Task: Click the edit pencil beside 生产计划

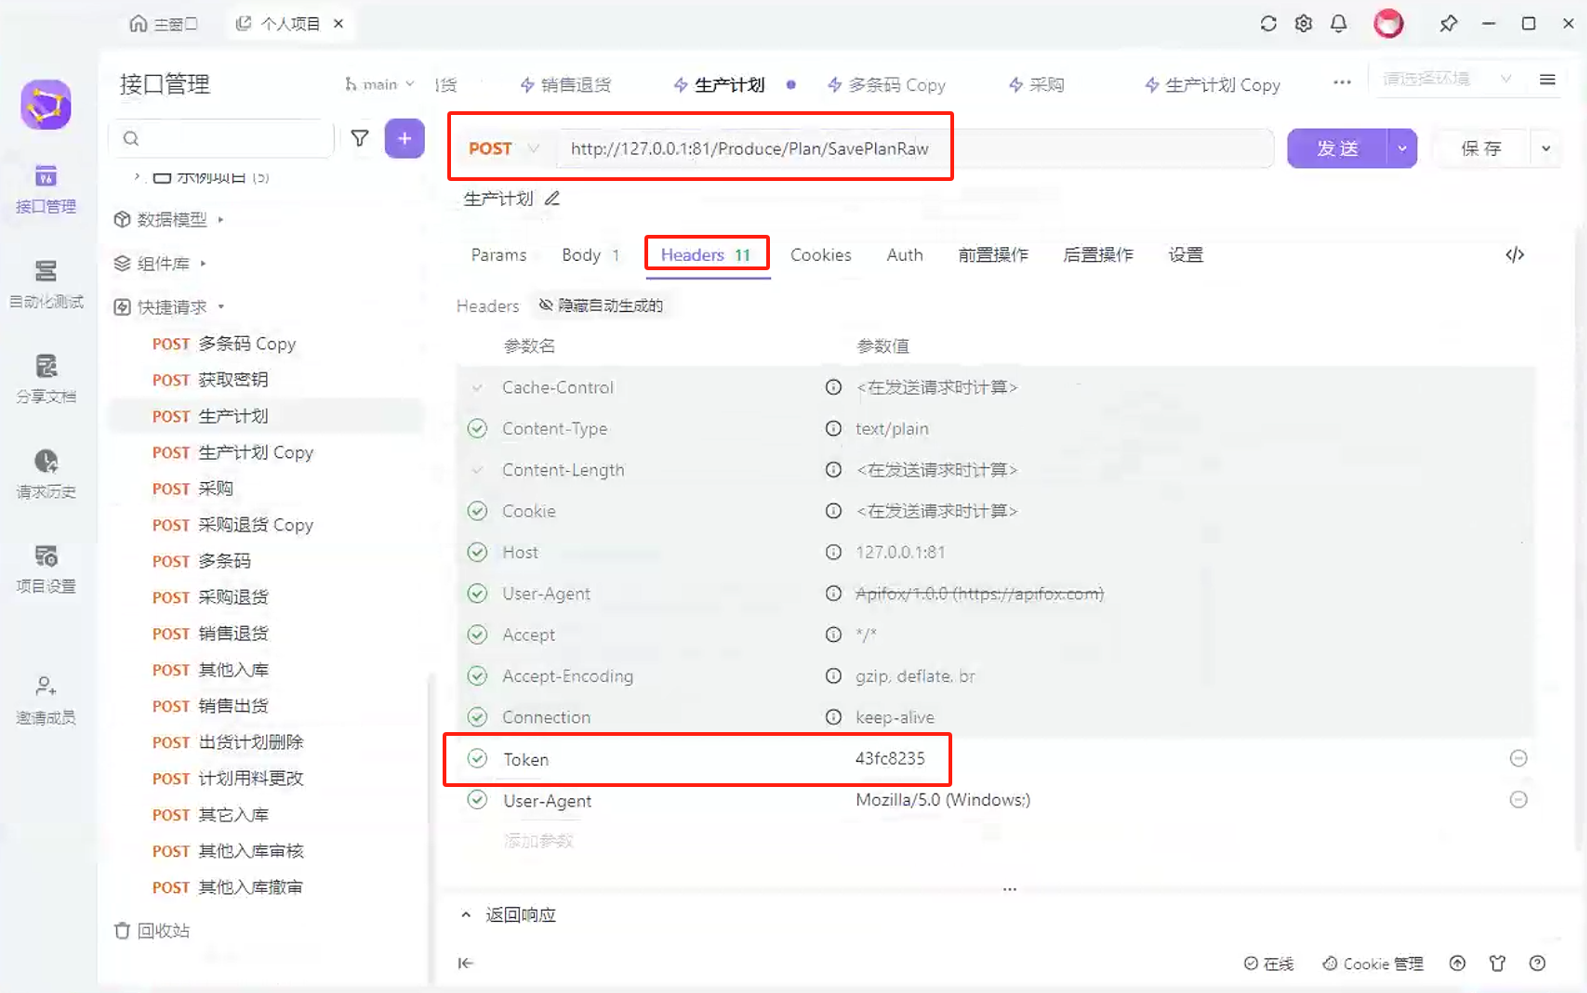Action: pos(552,198)
